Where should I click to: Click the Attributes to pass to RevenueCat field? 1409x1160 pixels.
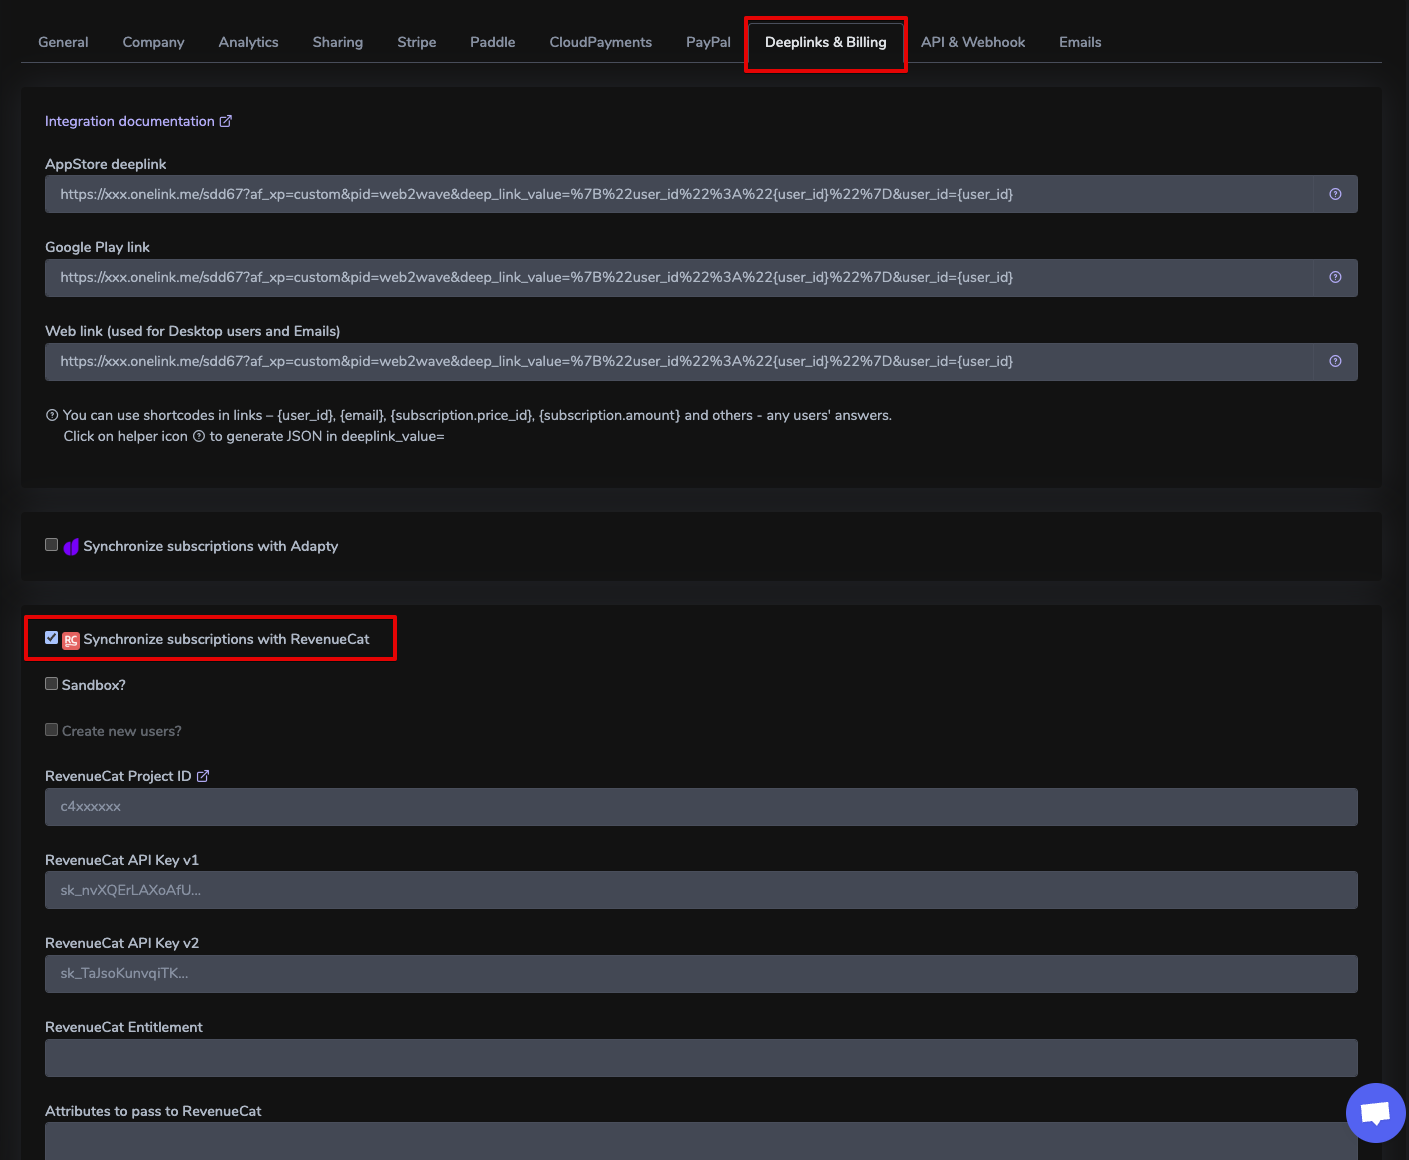[x=701, y=1141]
